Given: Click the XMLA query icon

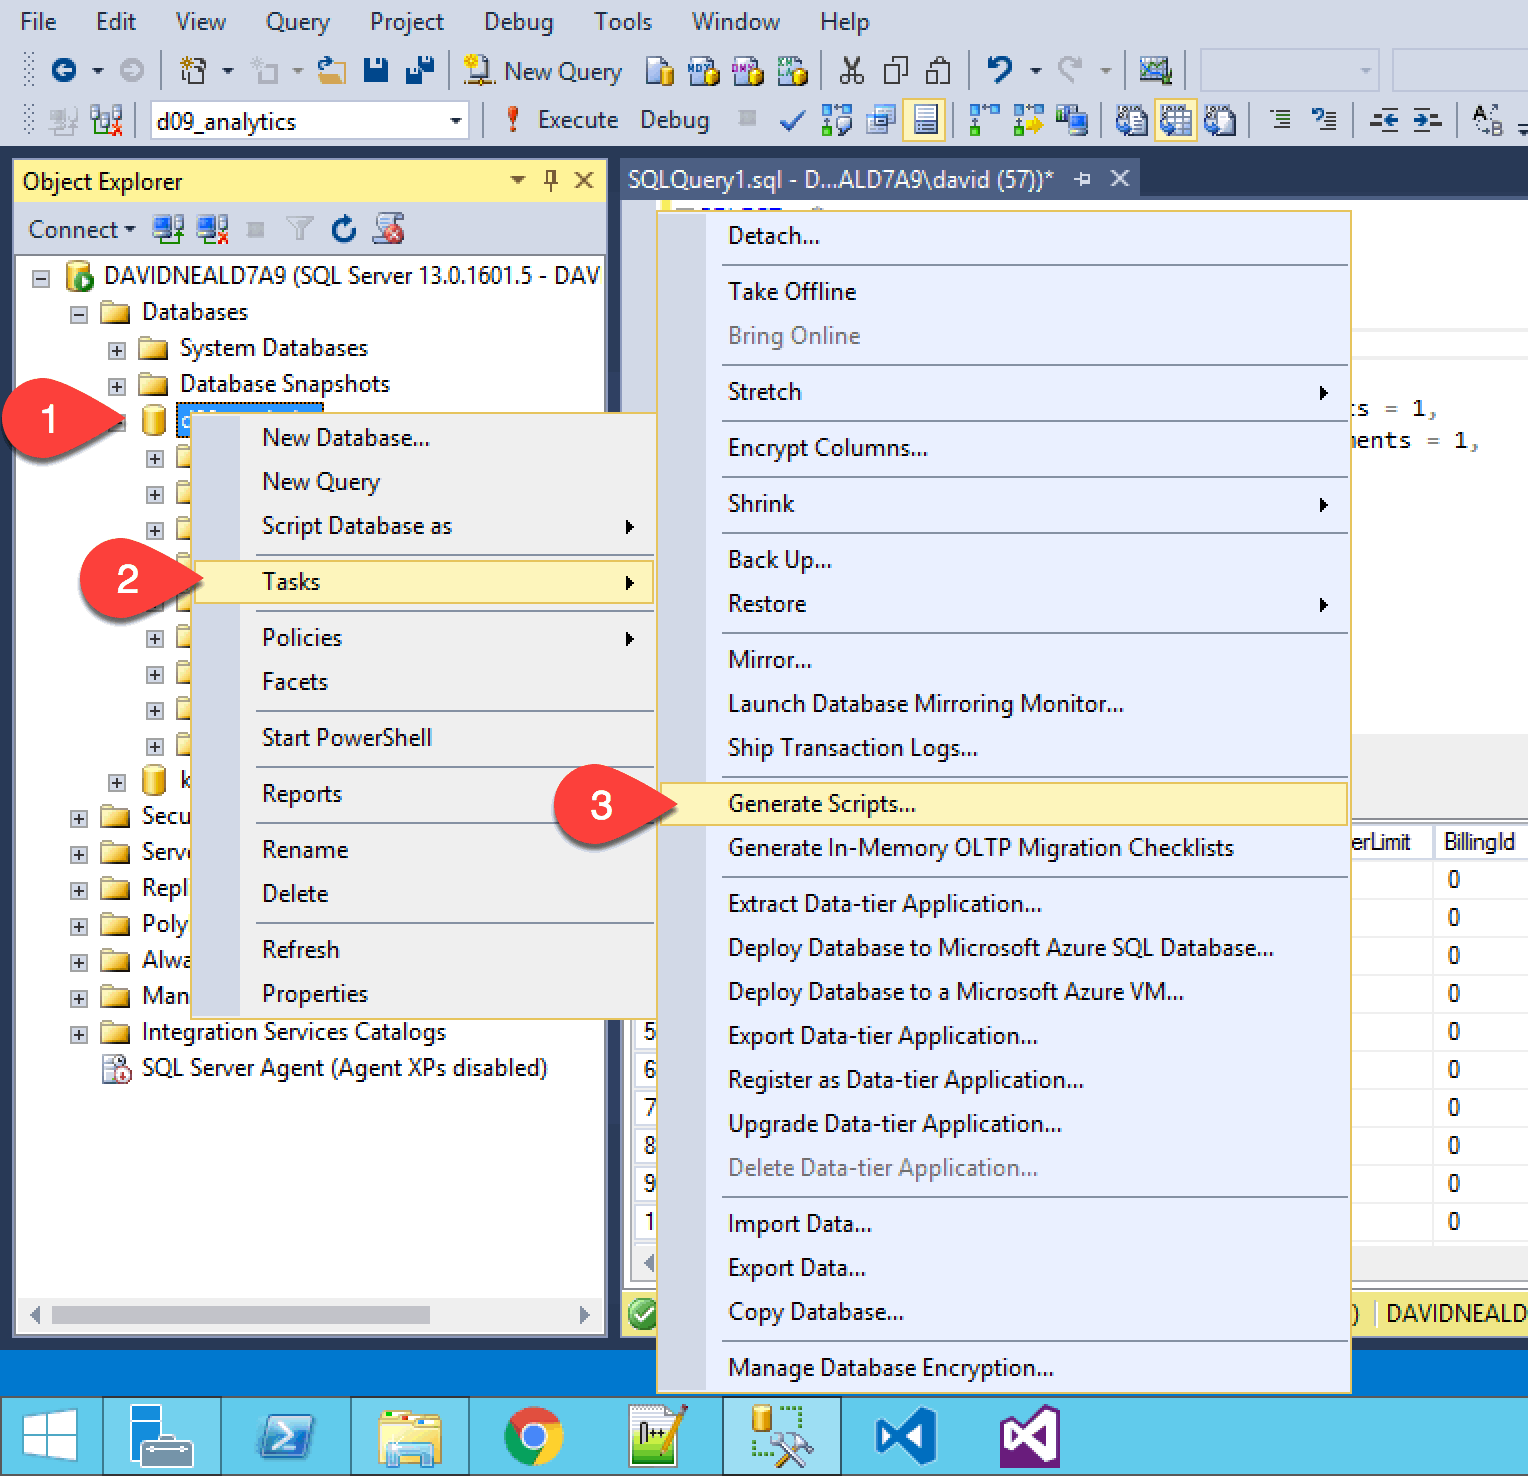Looking at the screenshot, I should [x=792, y=71].
